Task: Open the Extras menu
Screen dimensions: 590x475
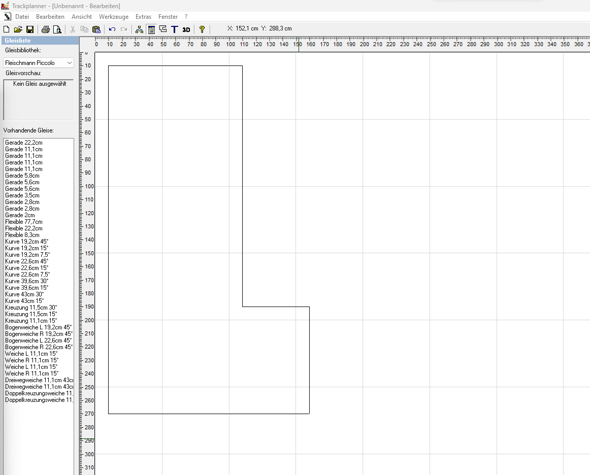Action: point(143,17)
